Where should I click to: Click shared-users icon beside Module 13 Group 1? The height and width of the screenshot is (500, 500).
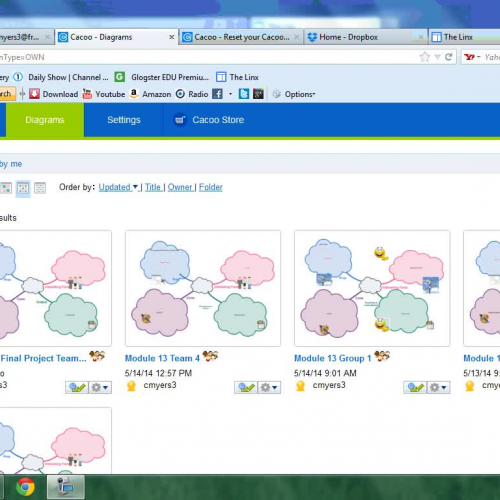[x=382, y=356]
